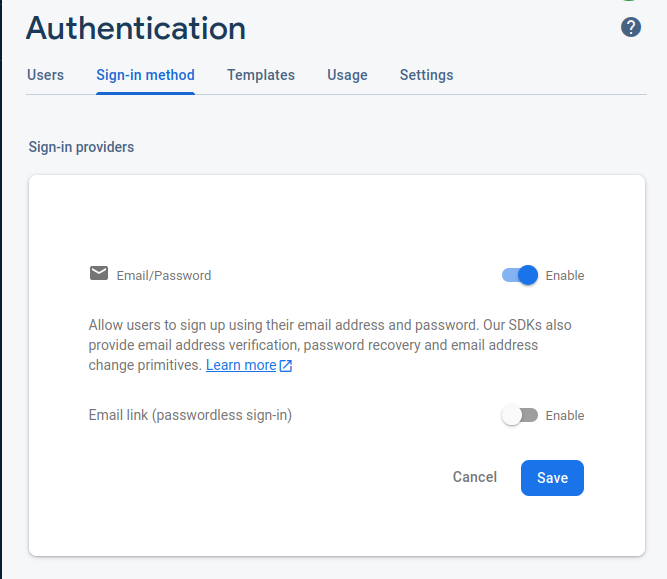Open the Settings tab
Viewport: 667px width, 579px height.
[x=426, y=75]
